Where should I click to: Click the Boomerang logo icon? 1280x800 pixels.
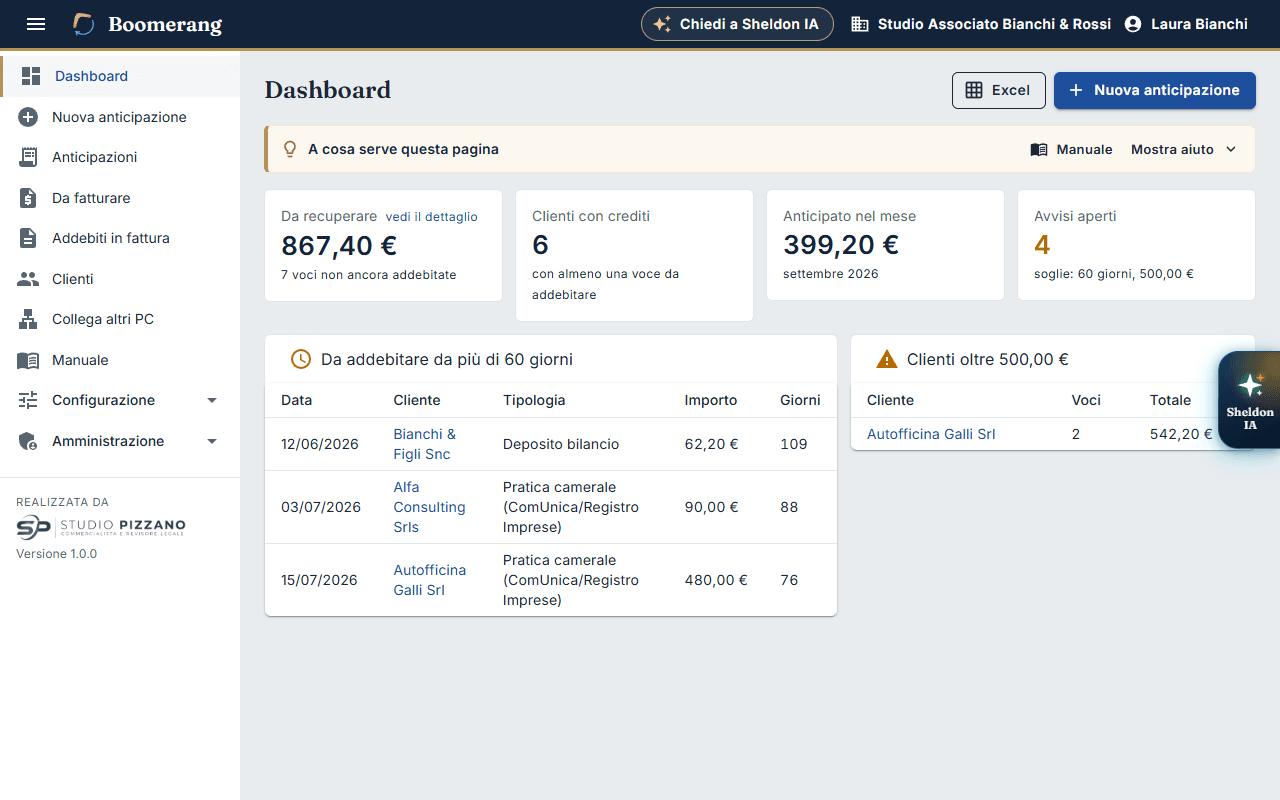pyautogui.click(x=84, y=24)
